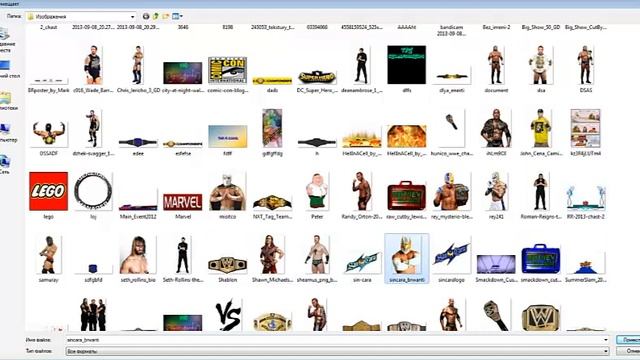640x360 pixels.
Task: Click the file name 'Main_Event2012'
Action: 138,217
